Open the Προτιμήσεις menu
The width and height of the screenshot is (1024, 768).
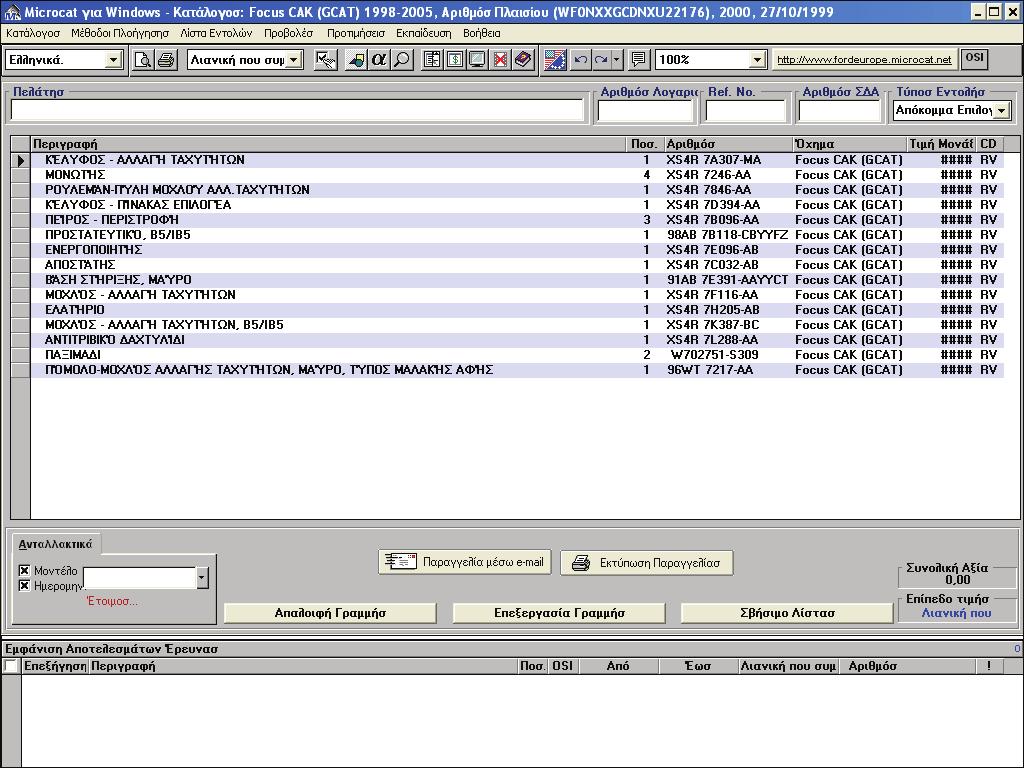click(356, 33)
